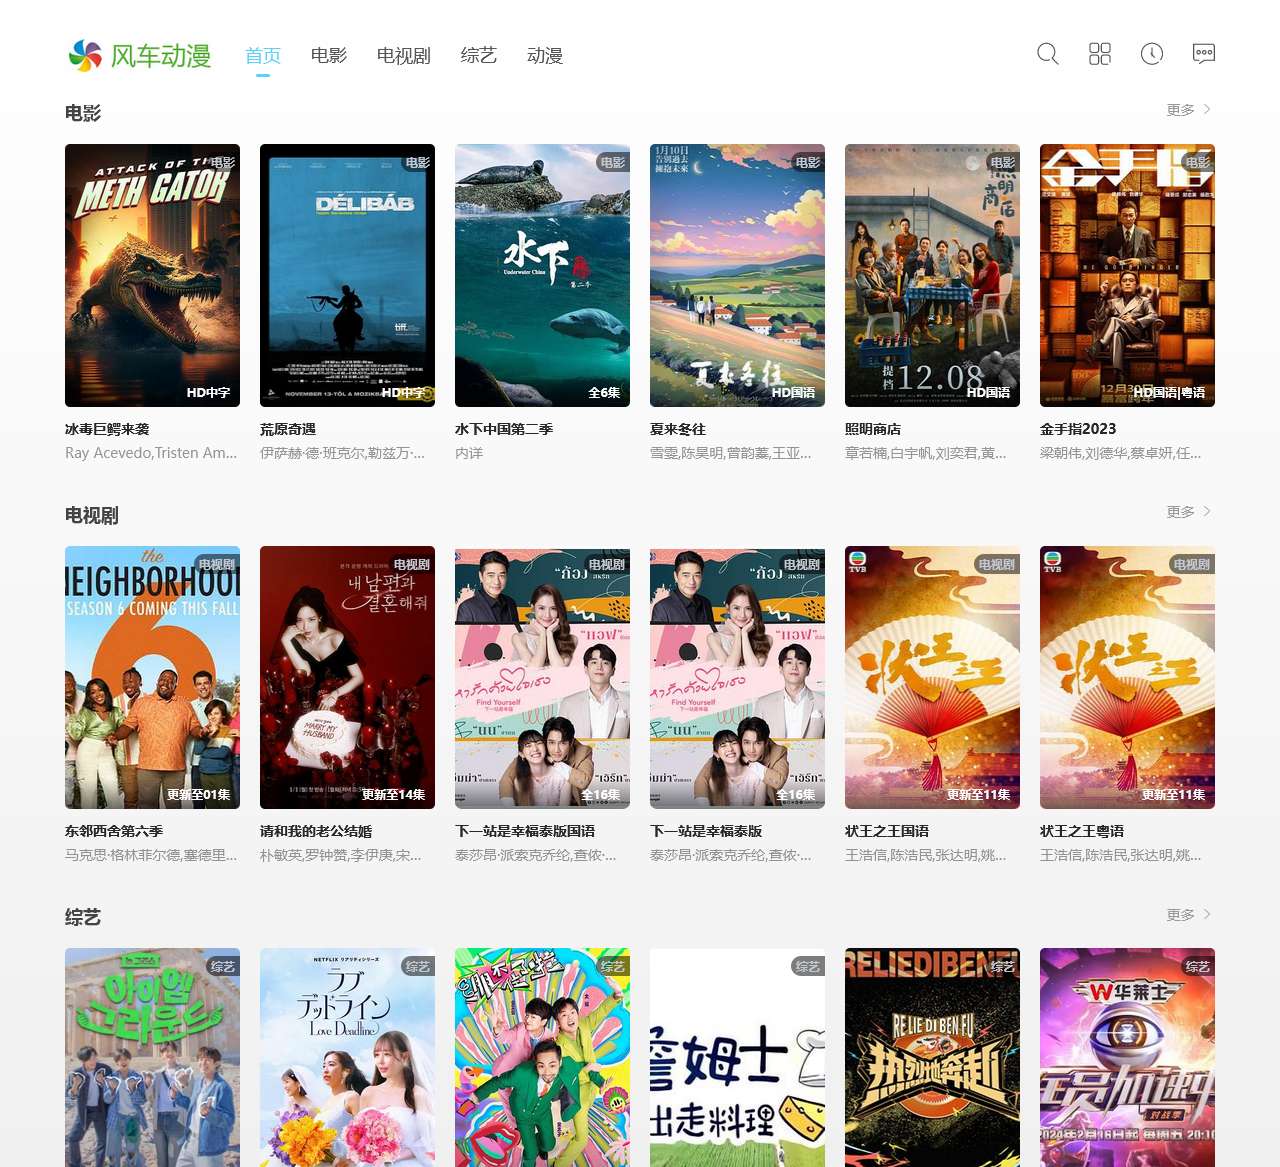
Task: Click the 雪雯,陈昊明 cast text
Action: (x=730, y=453)
